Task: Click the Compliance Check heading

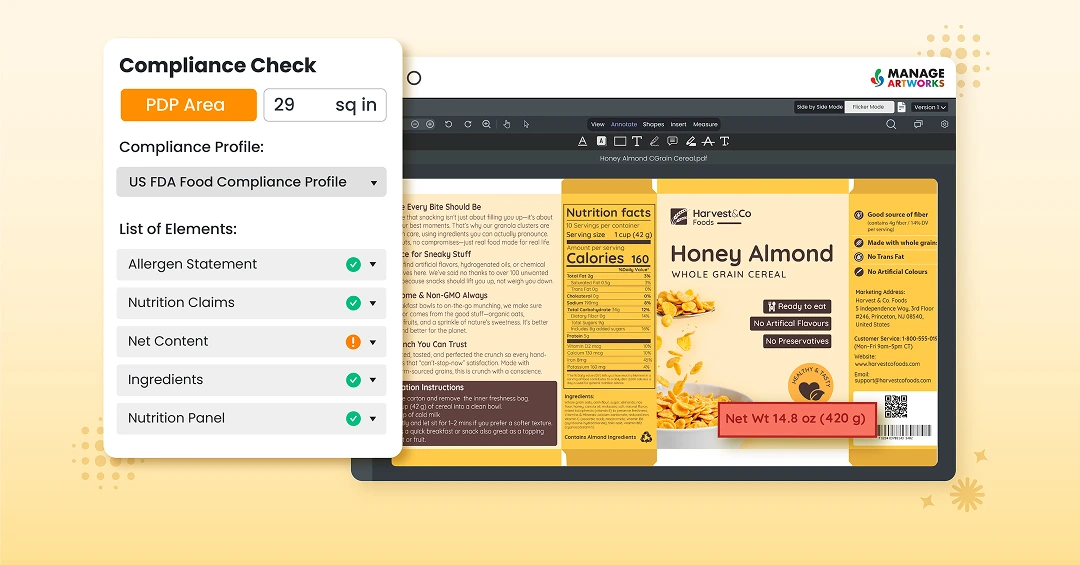Action: point(218,65)
